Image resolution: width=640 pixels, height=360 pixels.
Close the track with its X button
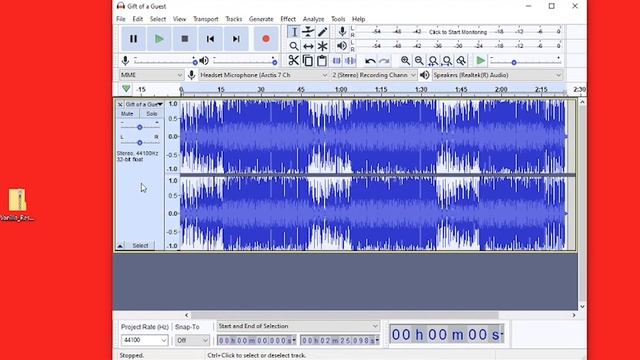click(120, 104)
